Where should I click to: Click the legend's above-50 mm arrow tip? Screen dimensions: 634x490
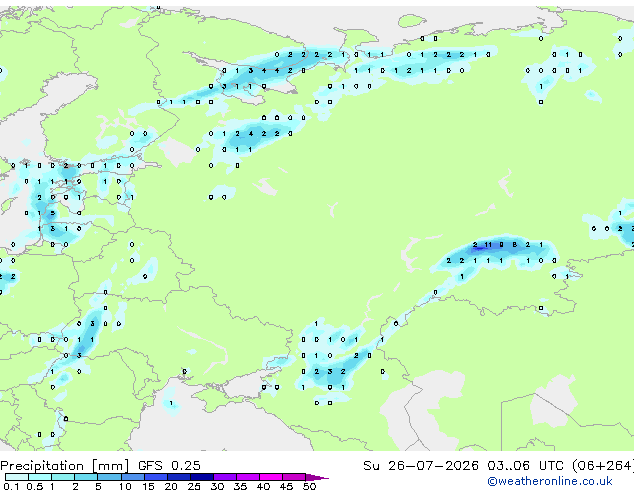(x=317, y=477)
